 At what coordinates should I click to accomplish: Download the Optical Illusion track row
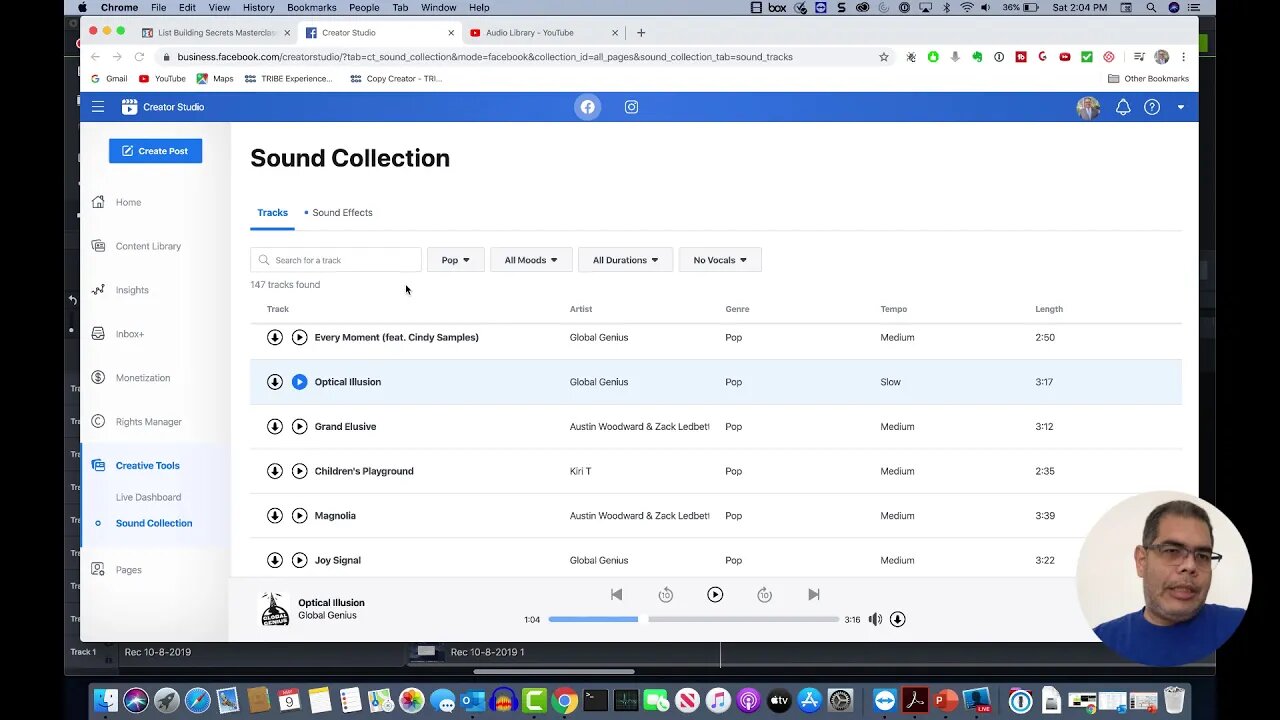275,382
